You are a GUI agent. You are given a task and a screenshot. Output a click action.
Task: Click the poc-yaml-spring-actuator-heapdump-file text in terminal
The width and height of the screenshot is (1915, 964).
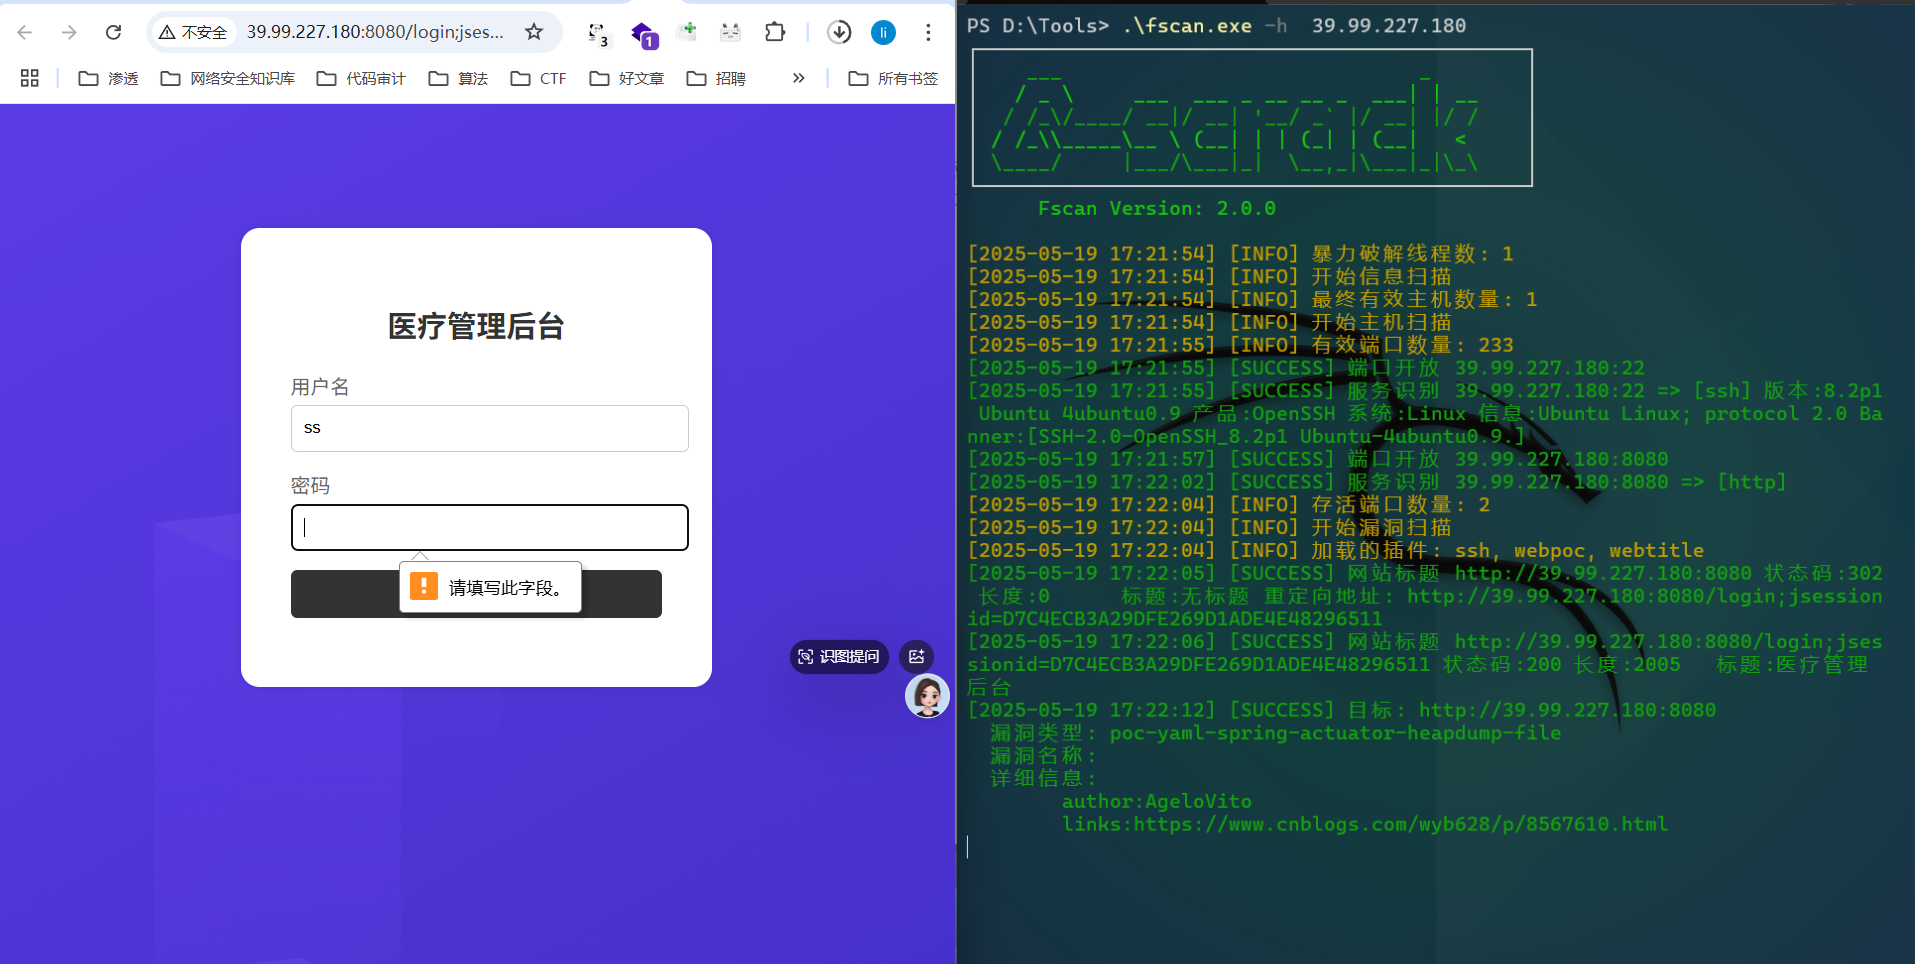[1335, 733]
